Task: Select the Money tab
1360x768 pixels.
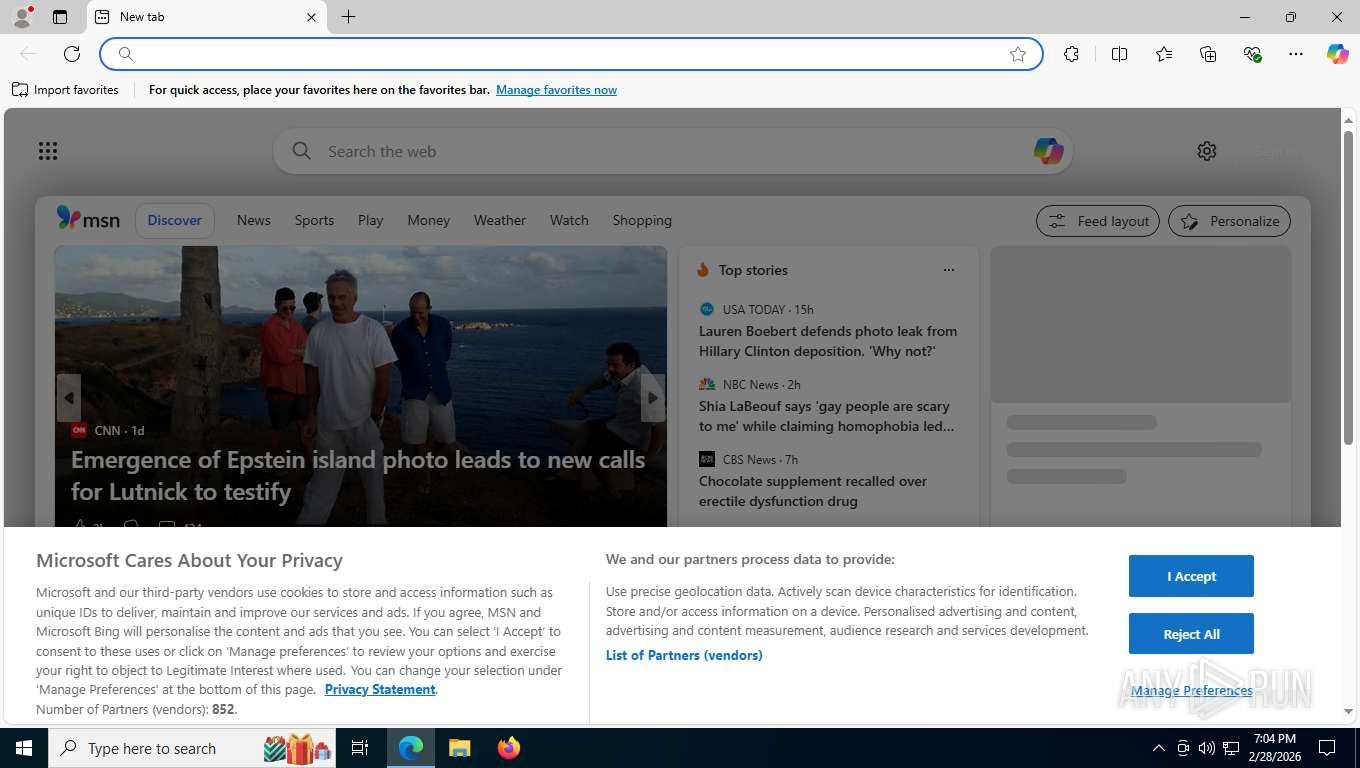Action: (428, 220)
